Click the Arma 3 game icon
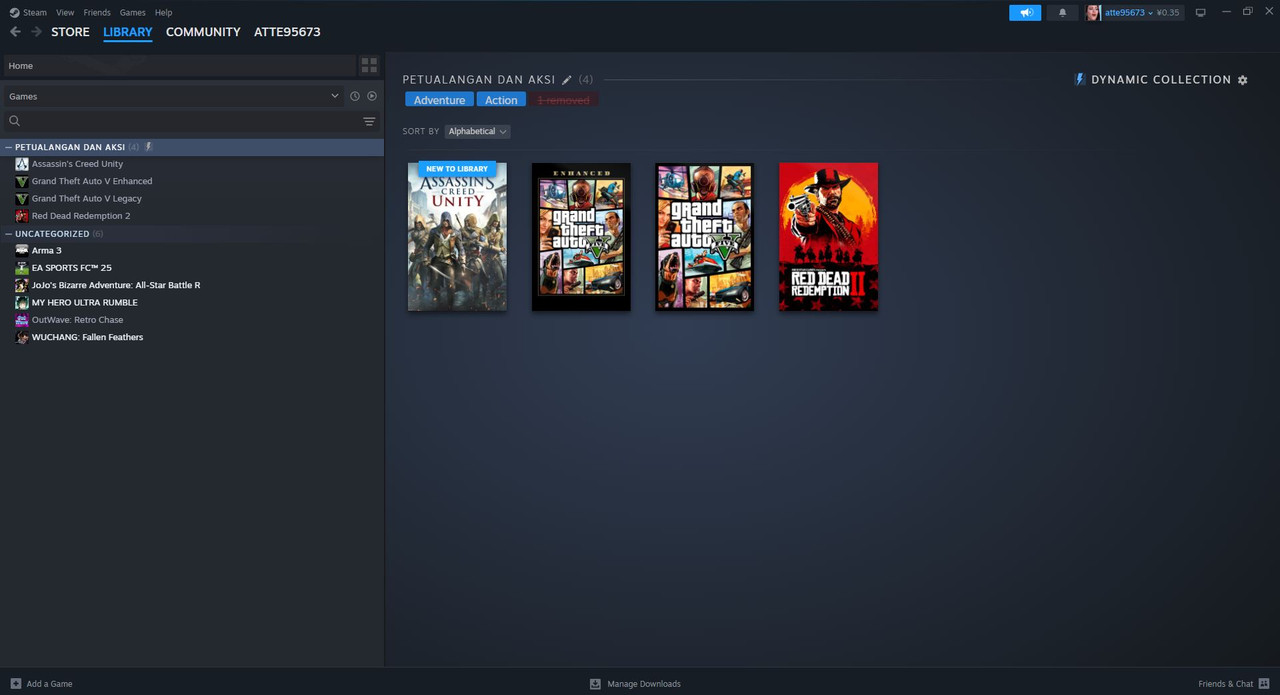 coord(22,251)
